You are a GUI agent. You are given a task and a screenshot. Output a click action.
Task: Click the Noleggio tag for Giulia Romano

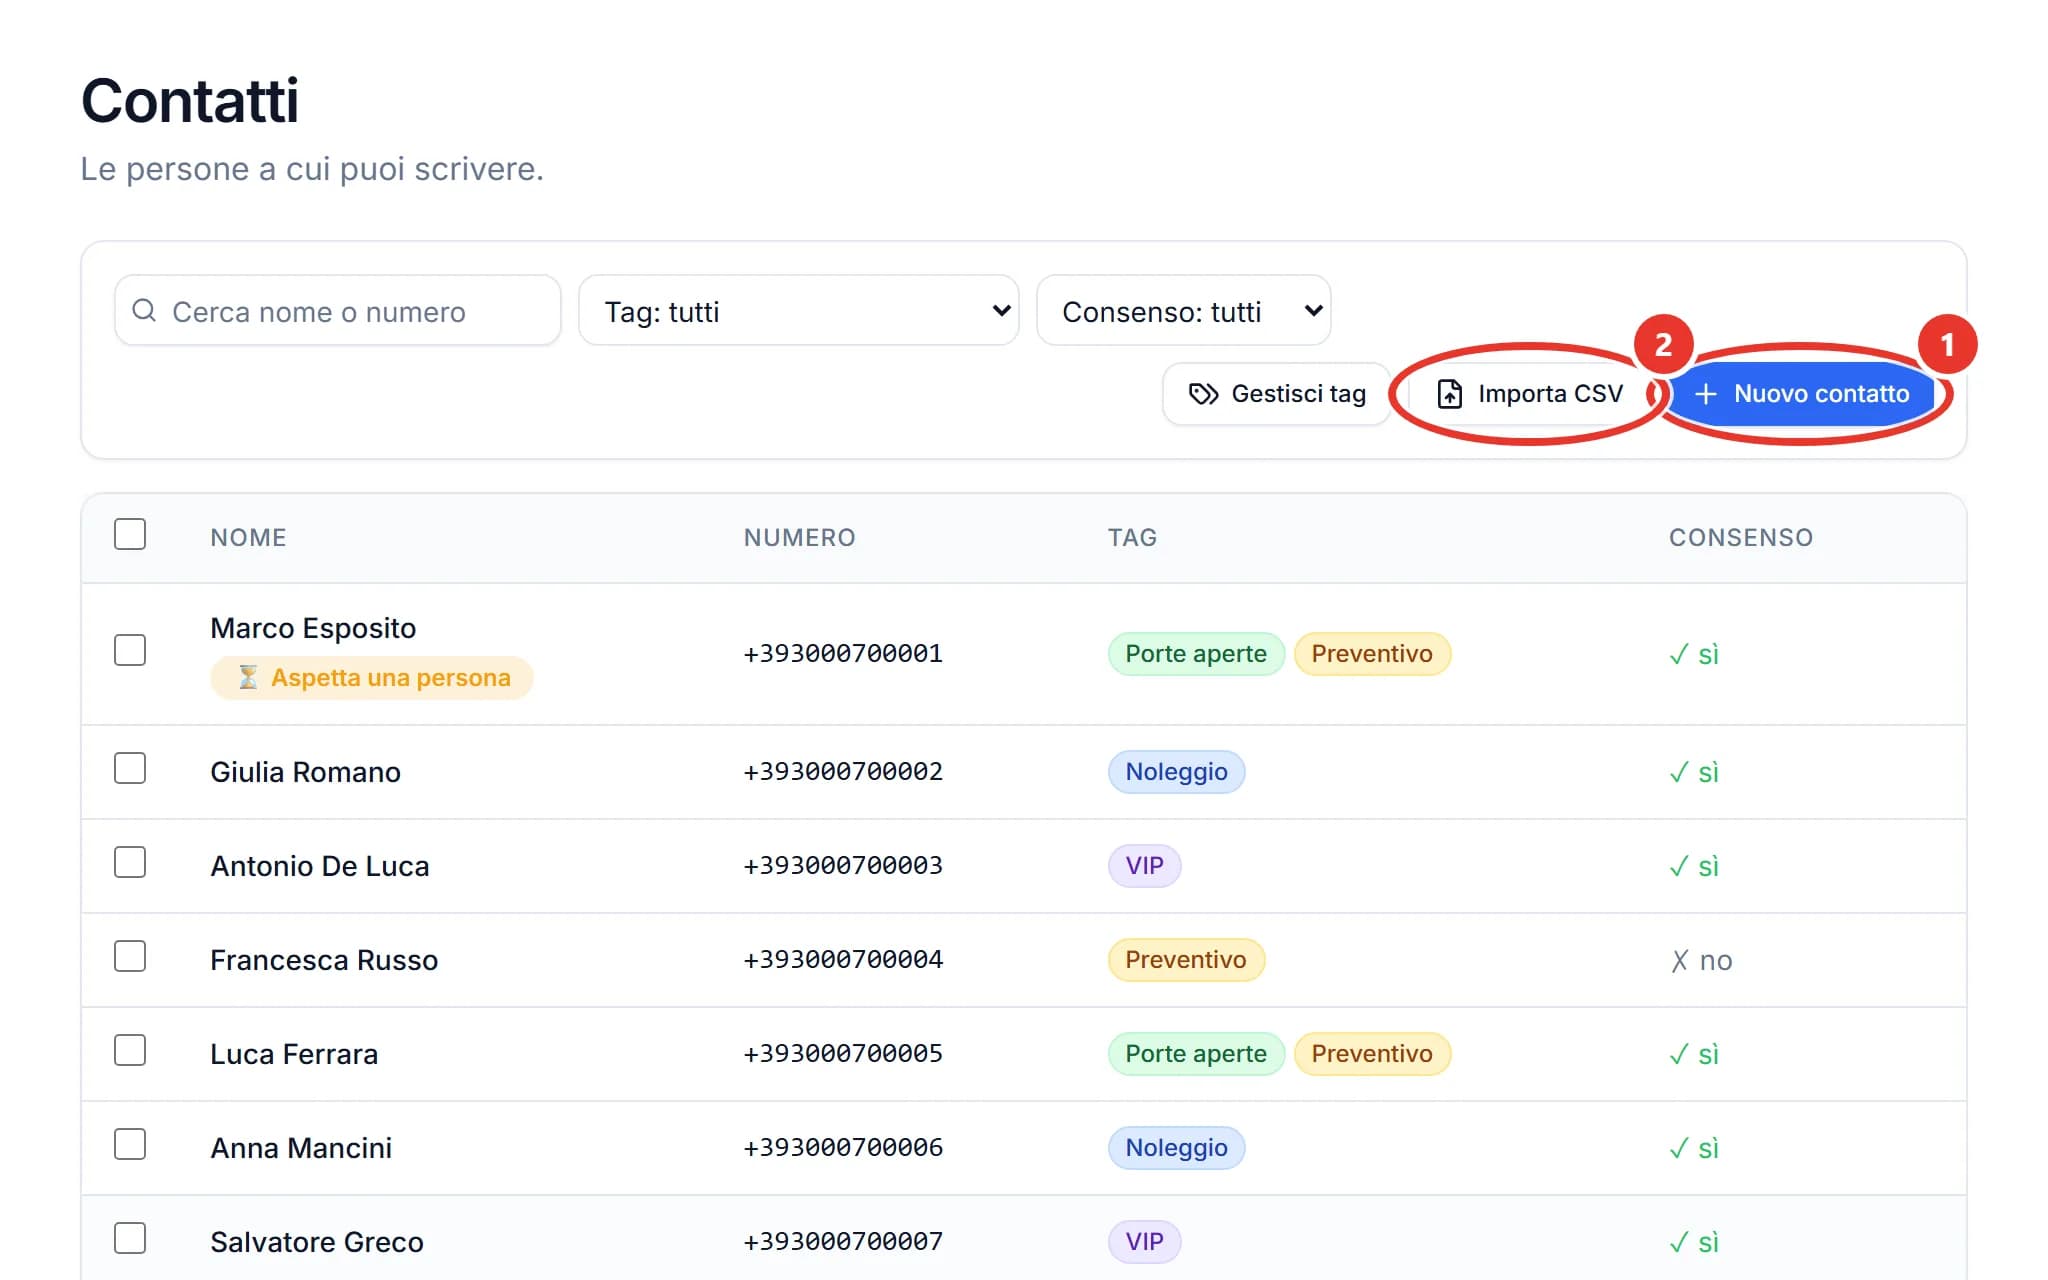1176,772
